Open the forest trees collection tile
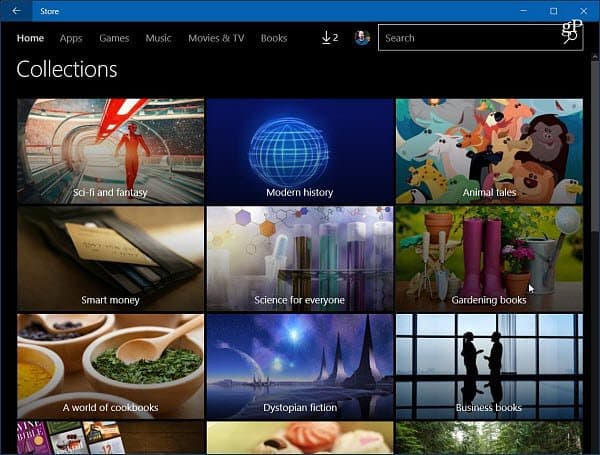600x455 pixels. pyautogui.click(x=489, y=438)
